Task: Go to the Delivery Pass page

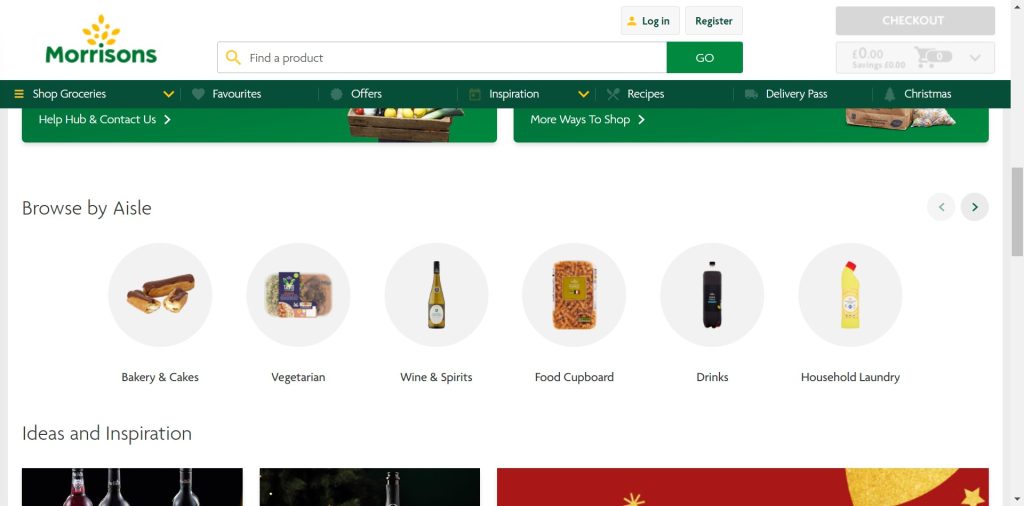Action: (796, 94)
